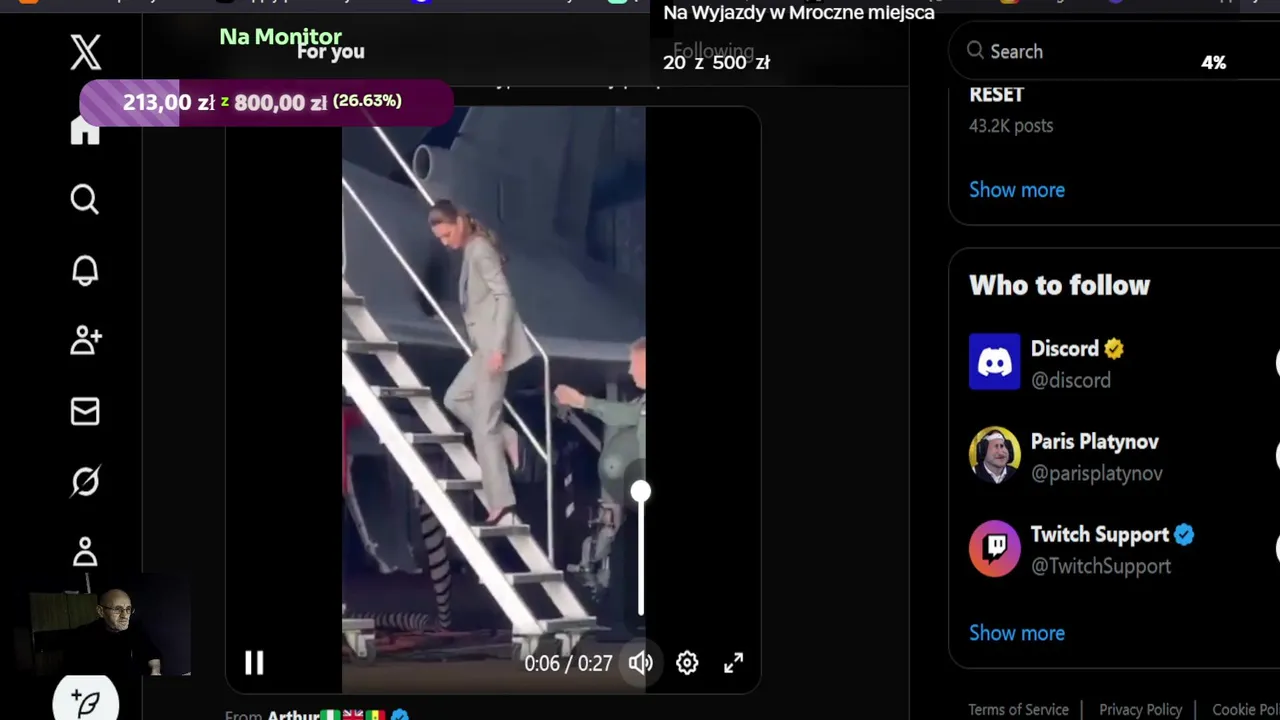Open the X logo home link
The image size is (1280, 720).
pyautogui.click(x=86, y=52)
